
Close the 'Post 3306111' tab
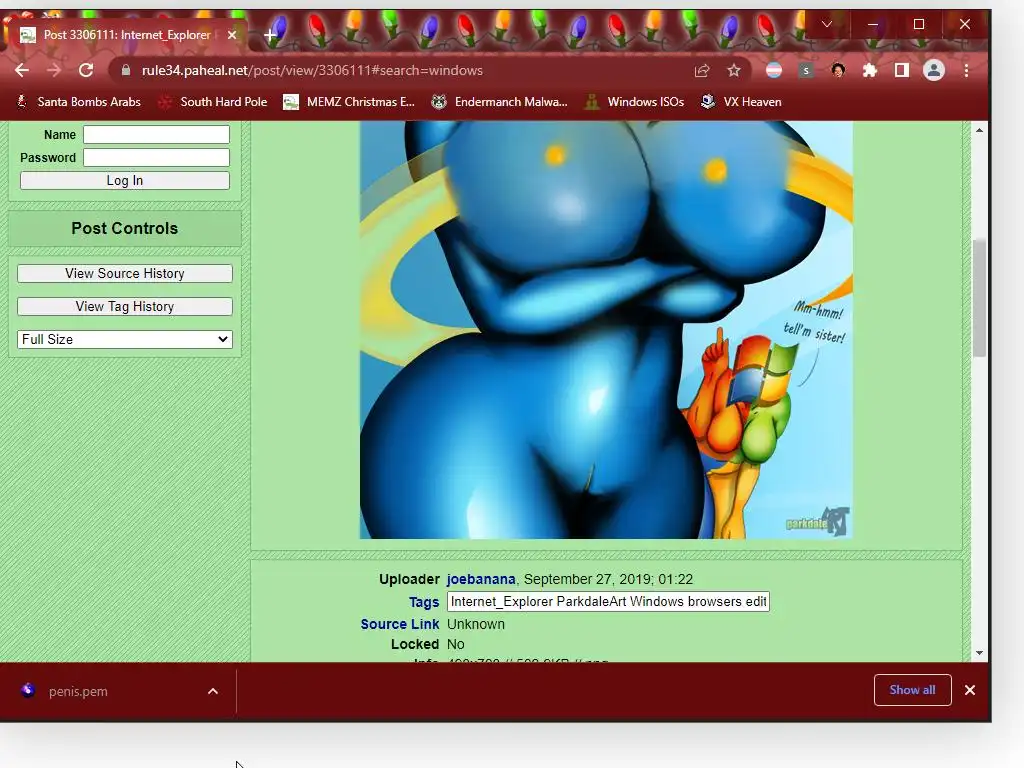[232, 35]
